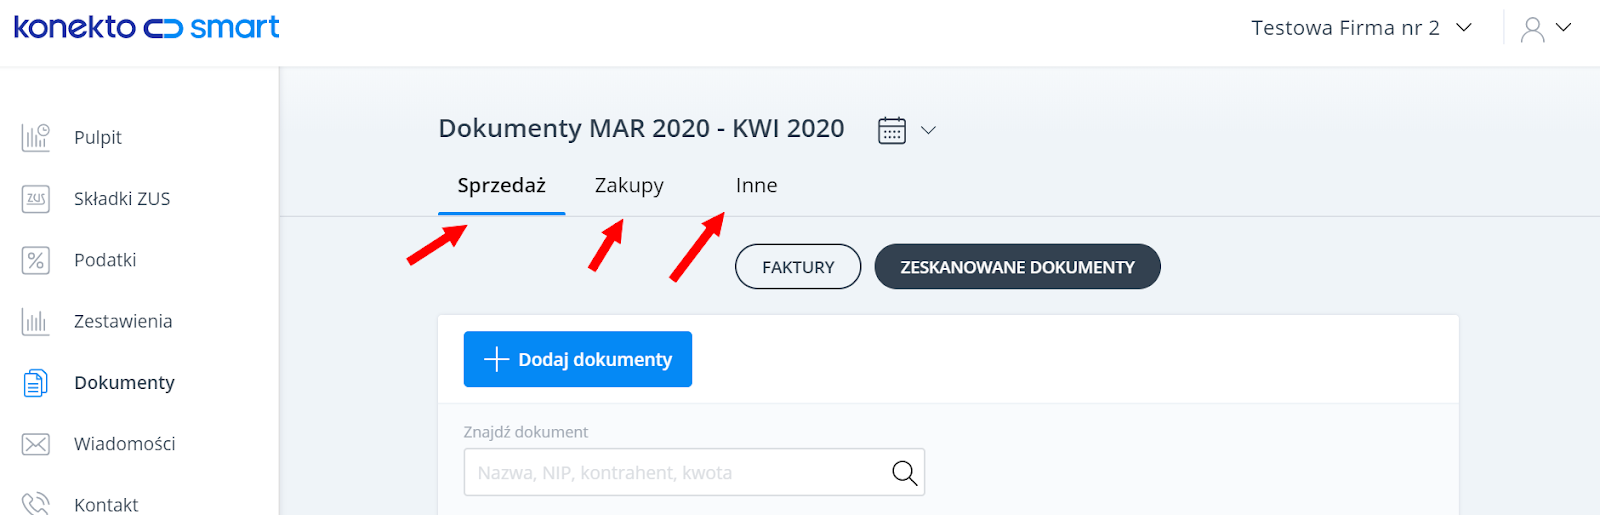Select the FAKTURY filter button
Screen dimensions: 1600x515
tap(798, 267)
